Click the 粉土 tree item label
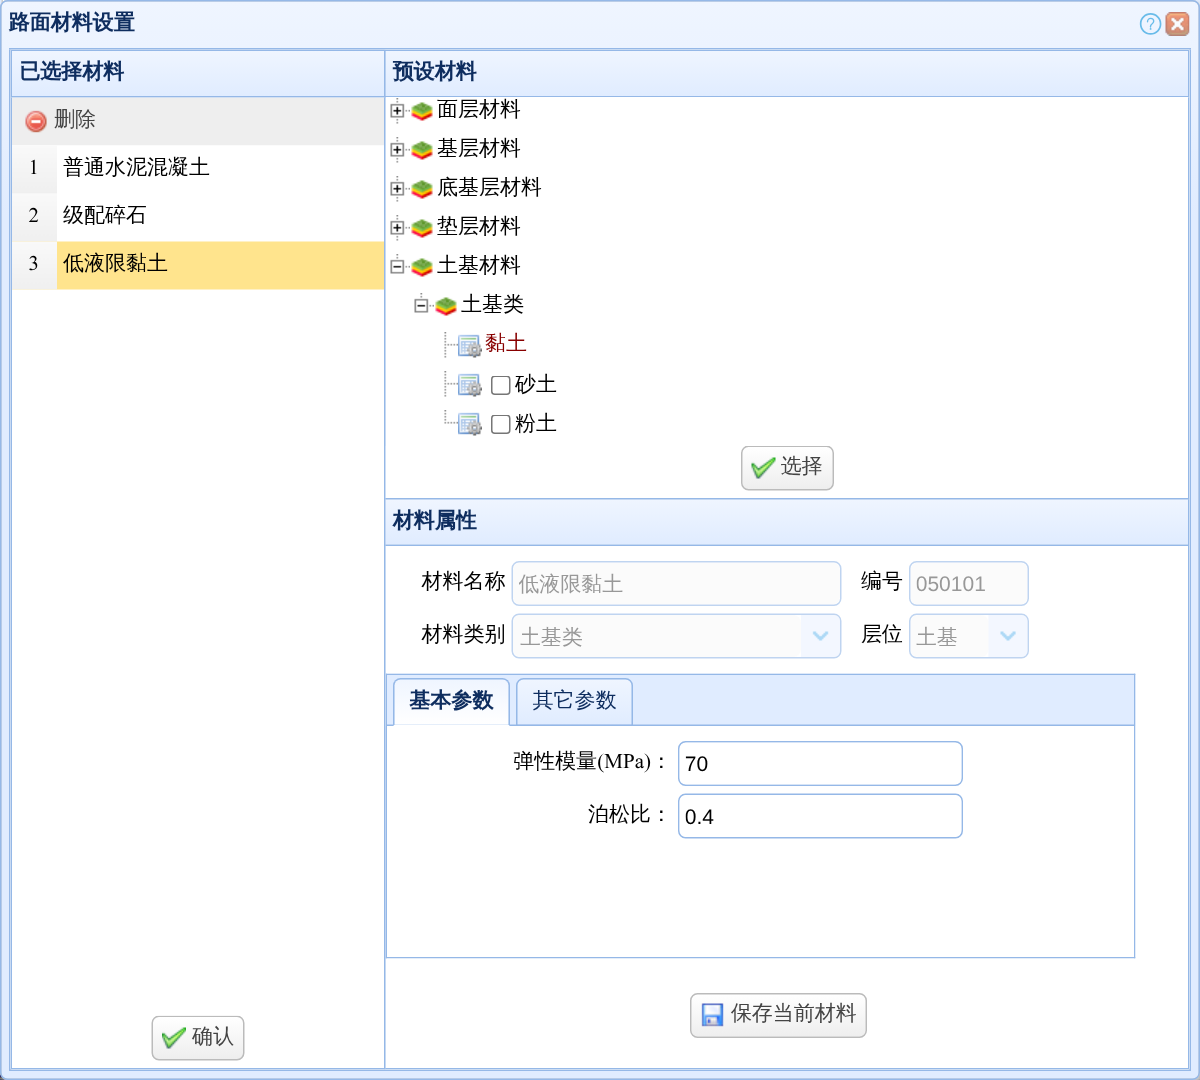 [x=536, y=423]
